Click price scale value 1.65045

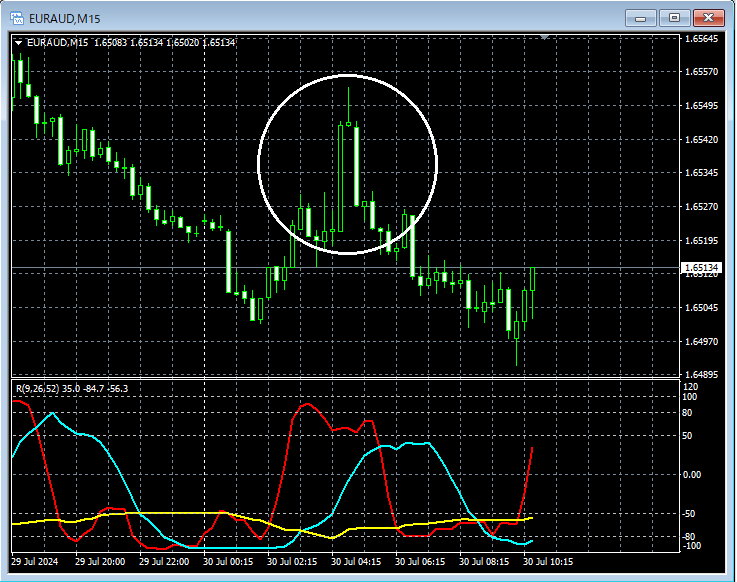[x=701, y=307]
